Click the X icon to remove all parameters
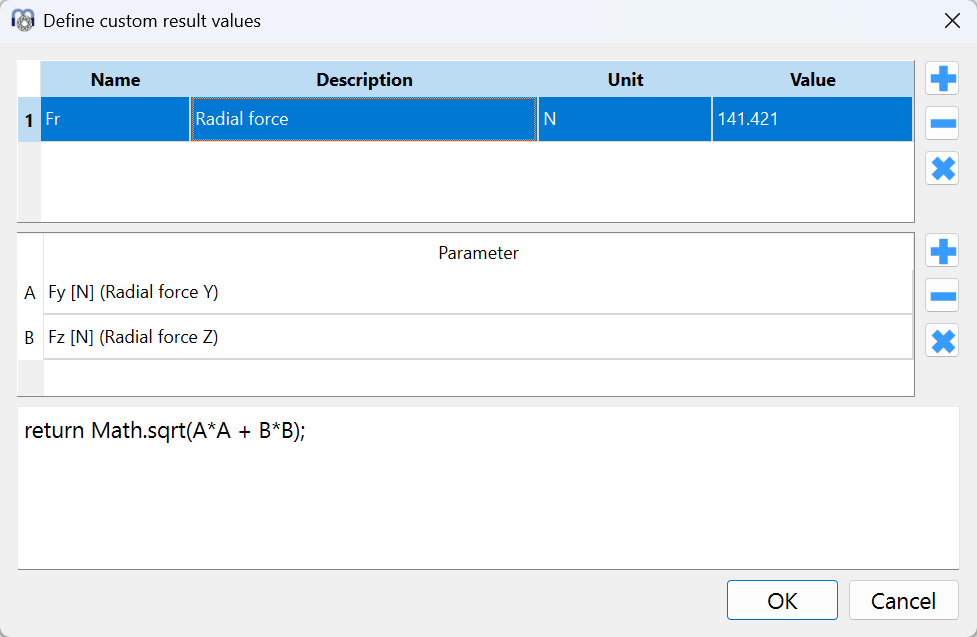Image resolution: width=977 pixels, height=637 pixels. (x=941, y=341)
